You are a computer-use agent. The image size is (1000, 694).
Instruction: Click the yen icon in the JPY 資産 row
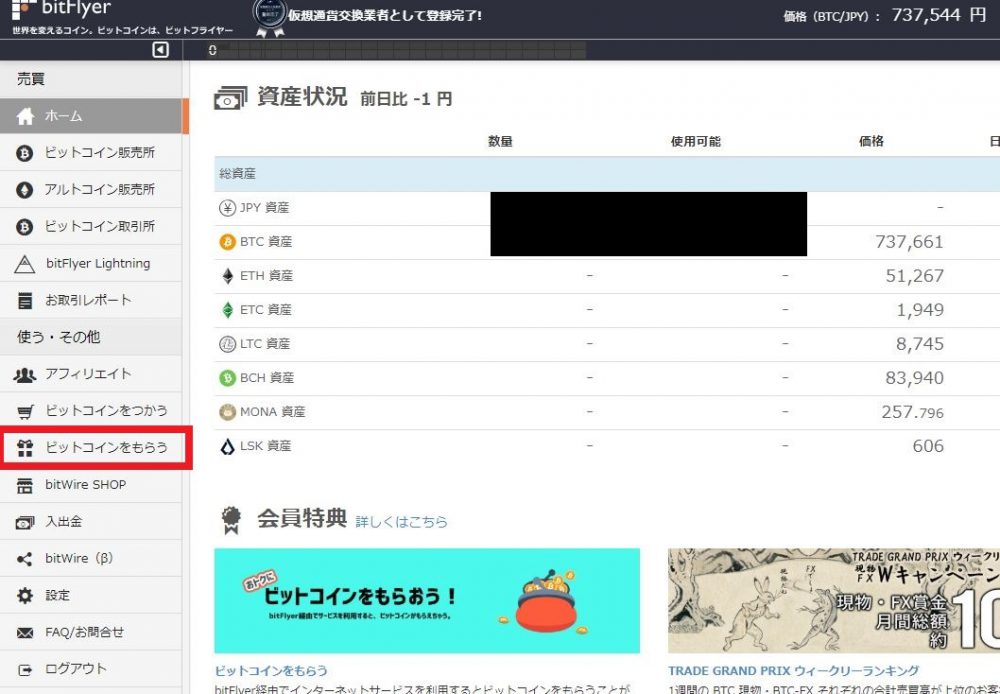point(227,208)
